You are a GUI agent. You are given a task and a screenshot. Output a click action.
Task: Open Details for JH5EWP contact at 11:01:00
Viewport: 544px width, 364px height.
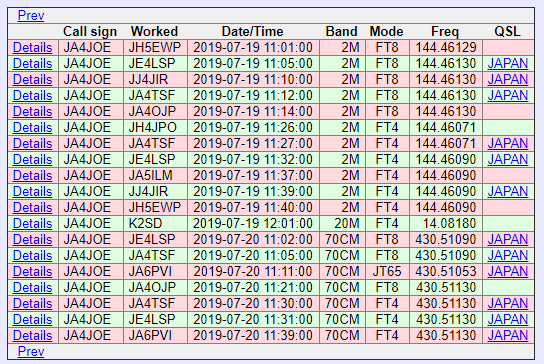pyautogui.click(x=32, y=48)
